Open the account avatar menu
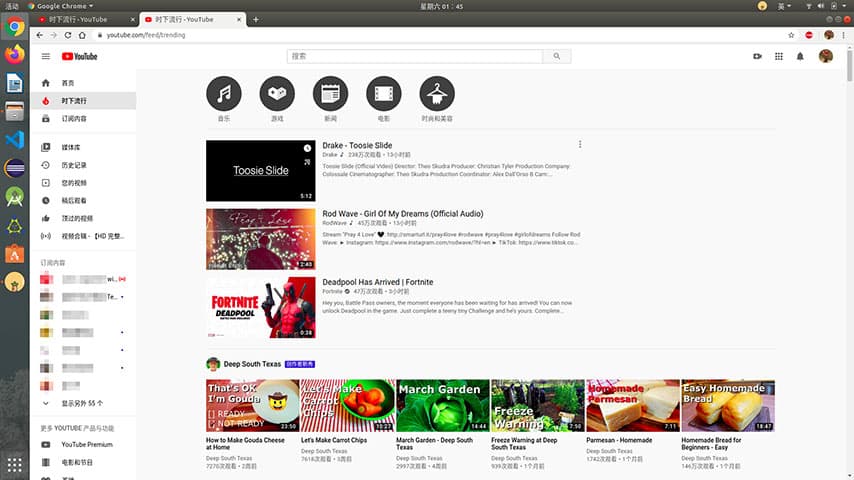This screenshot has height=480, width=854. (x=826, y=56)
